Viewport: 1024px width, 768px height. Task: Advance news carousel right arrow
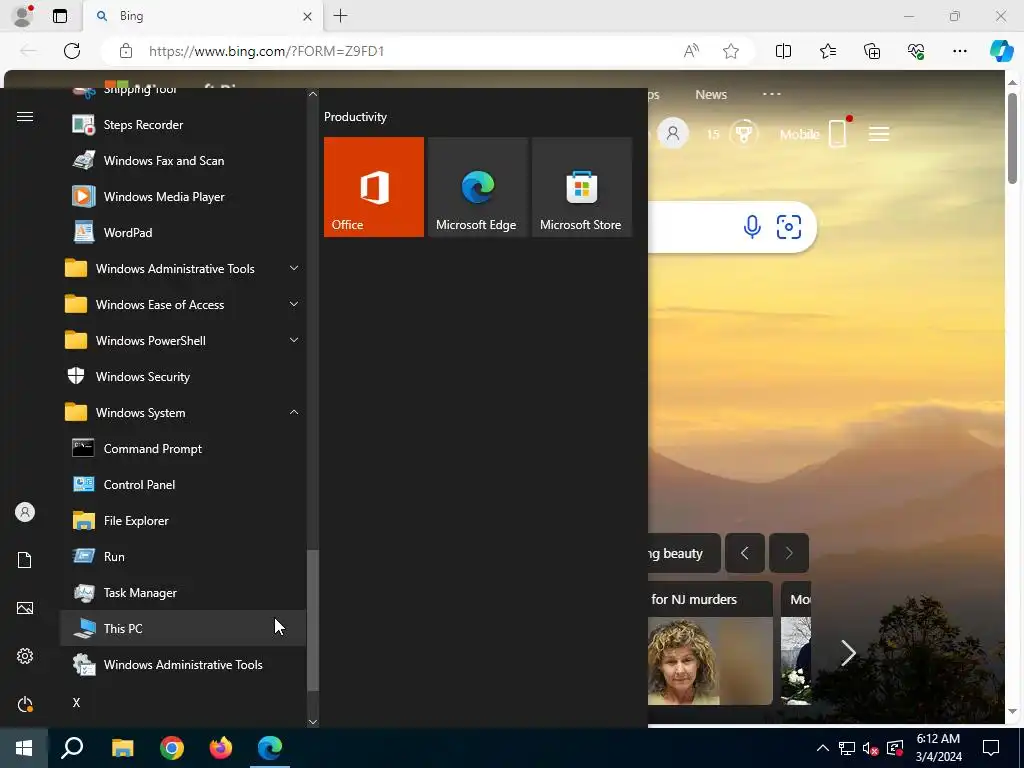click(x=848, y=652)
